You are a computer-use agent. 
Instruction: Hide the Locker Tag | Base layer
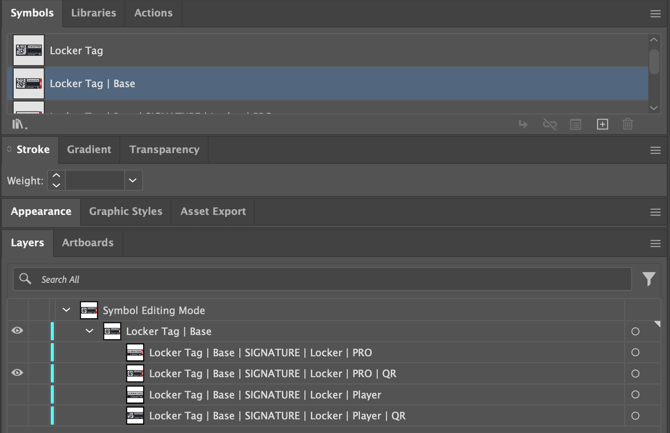pyautogui.click(x=17, y=331)
